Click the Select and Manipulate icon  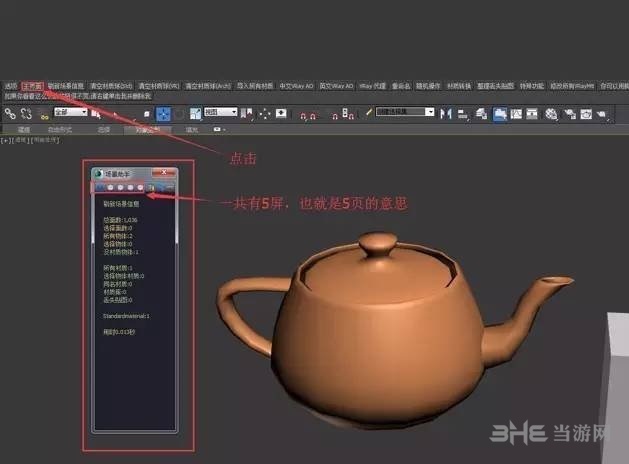pyautogui.click(x=264, y=114)
